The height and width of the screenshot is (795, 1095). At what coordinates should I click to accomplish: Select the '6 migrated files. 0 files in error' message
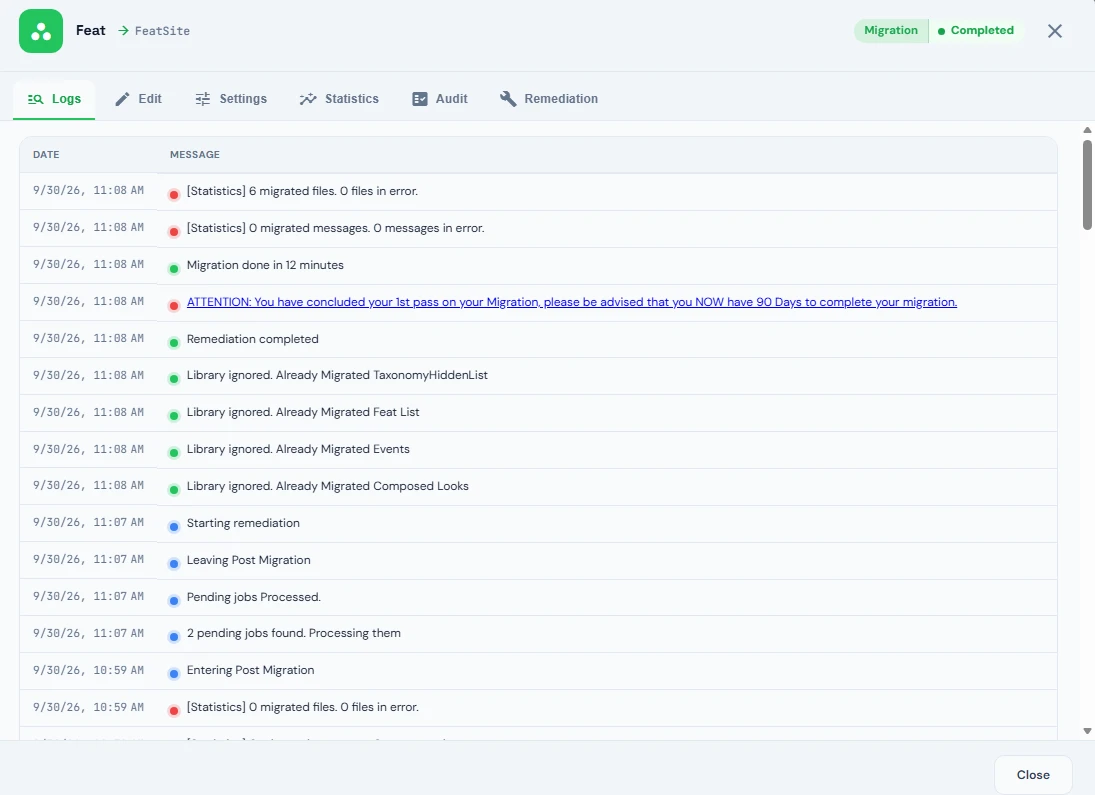(302, 191)
